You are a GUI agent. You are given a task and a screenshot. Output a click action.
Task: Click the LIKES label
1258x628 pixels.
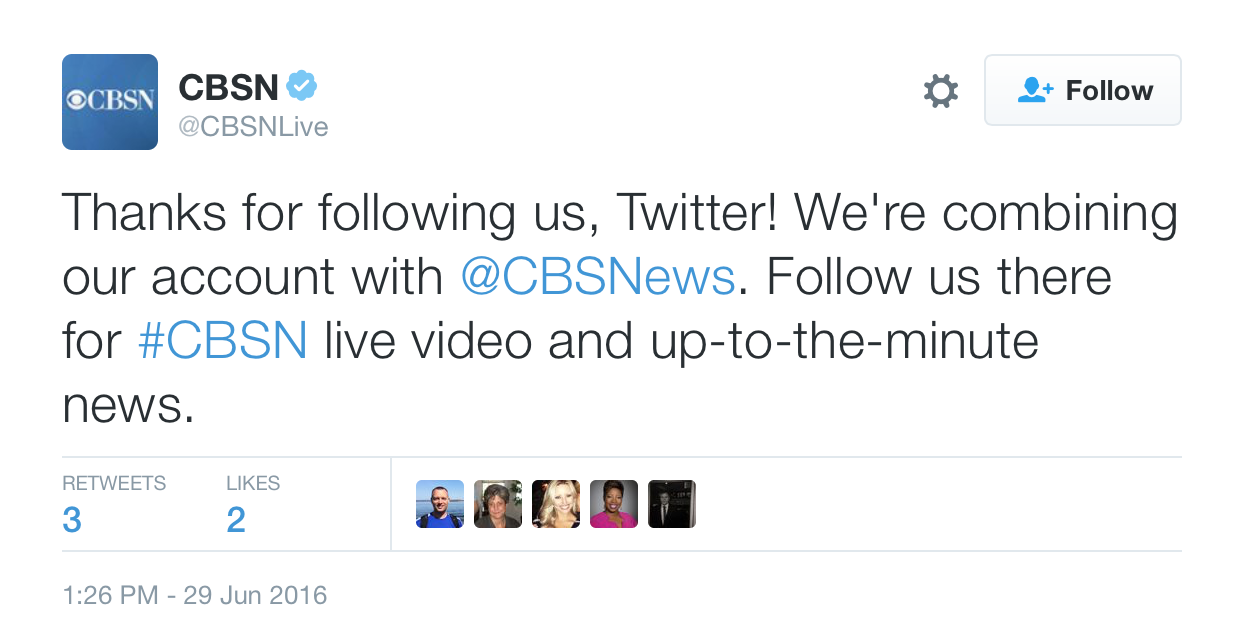(253, 483)
